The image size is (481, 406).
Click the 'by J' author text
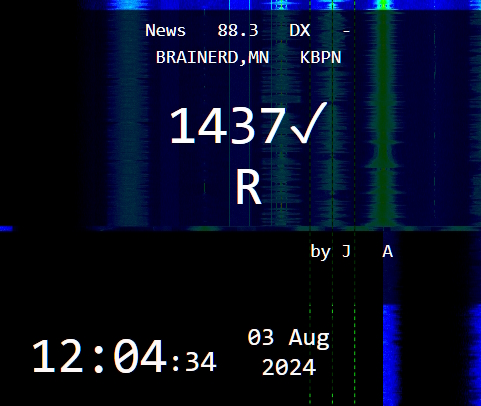pos(330,252)
